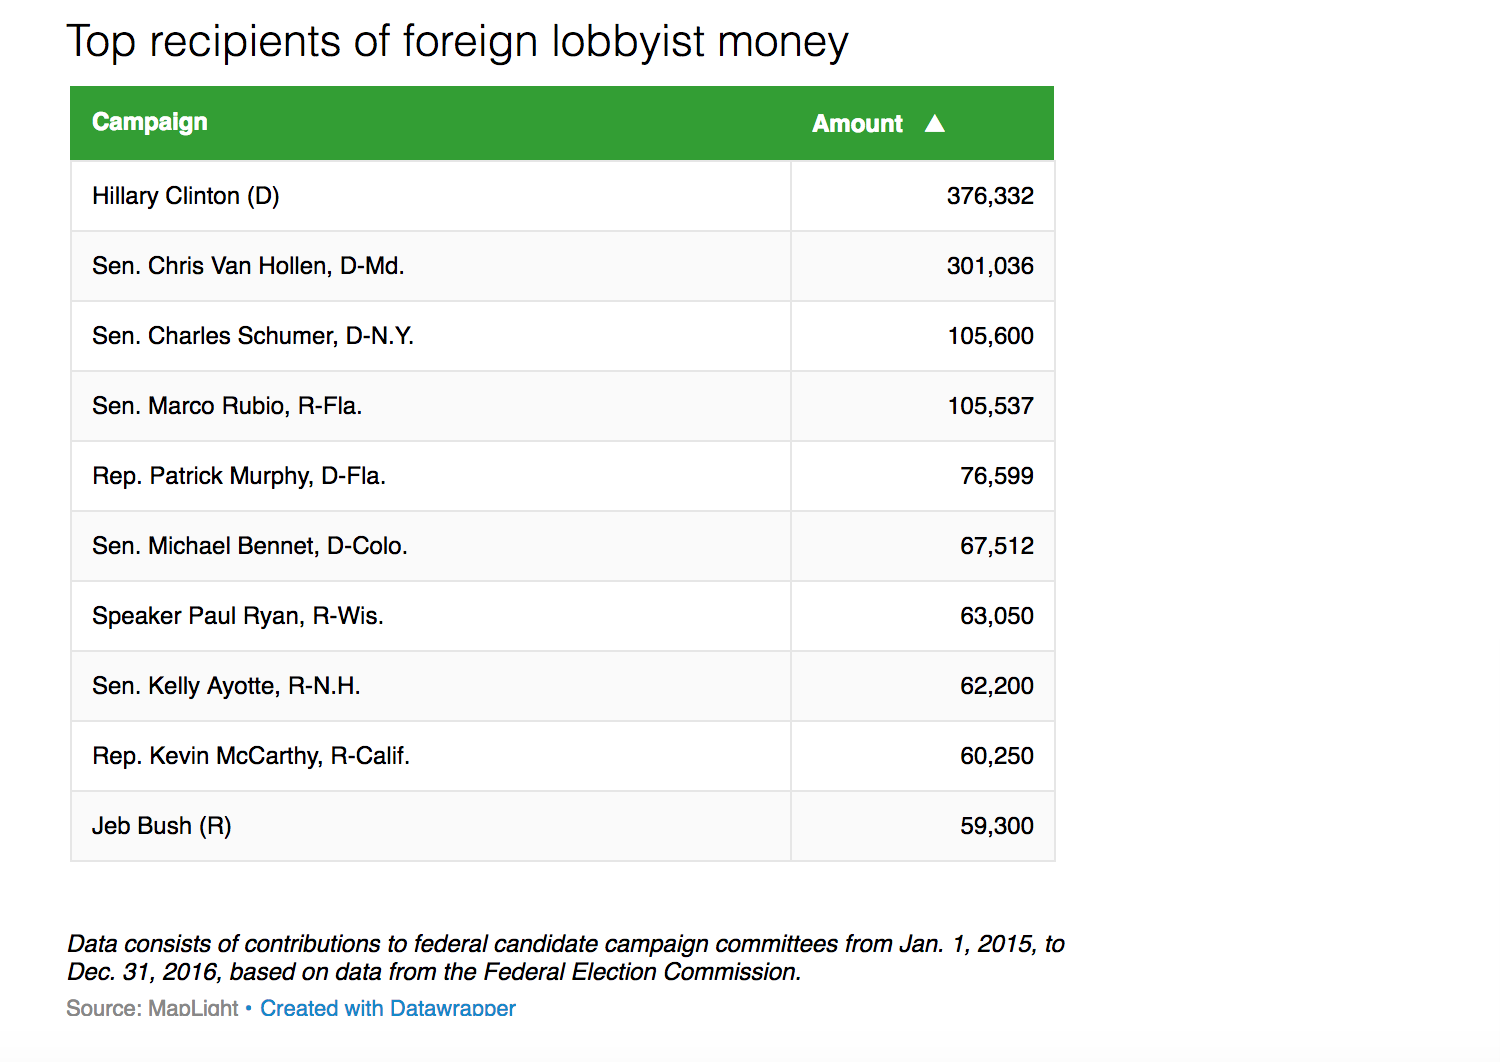This screenshot has width=1500, height=1062.
Task: Click the italic data footnote text
Action: pyautogui.click(x=565, y=957)
